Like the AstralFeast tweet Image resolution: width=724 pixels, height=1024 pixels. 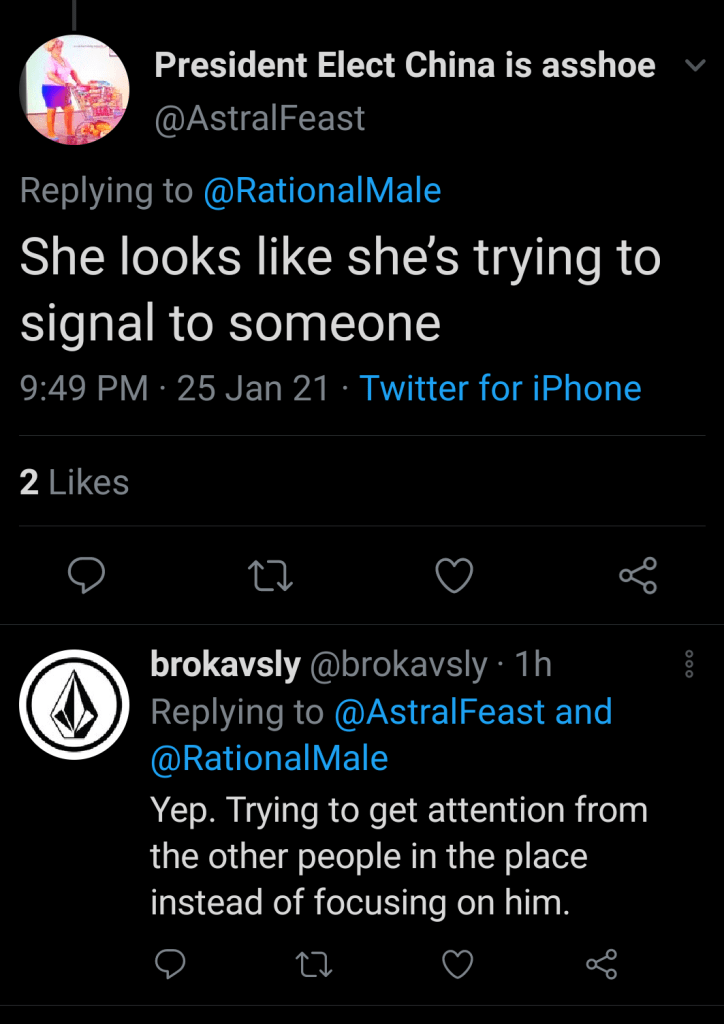[x=455, y=575]
